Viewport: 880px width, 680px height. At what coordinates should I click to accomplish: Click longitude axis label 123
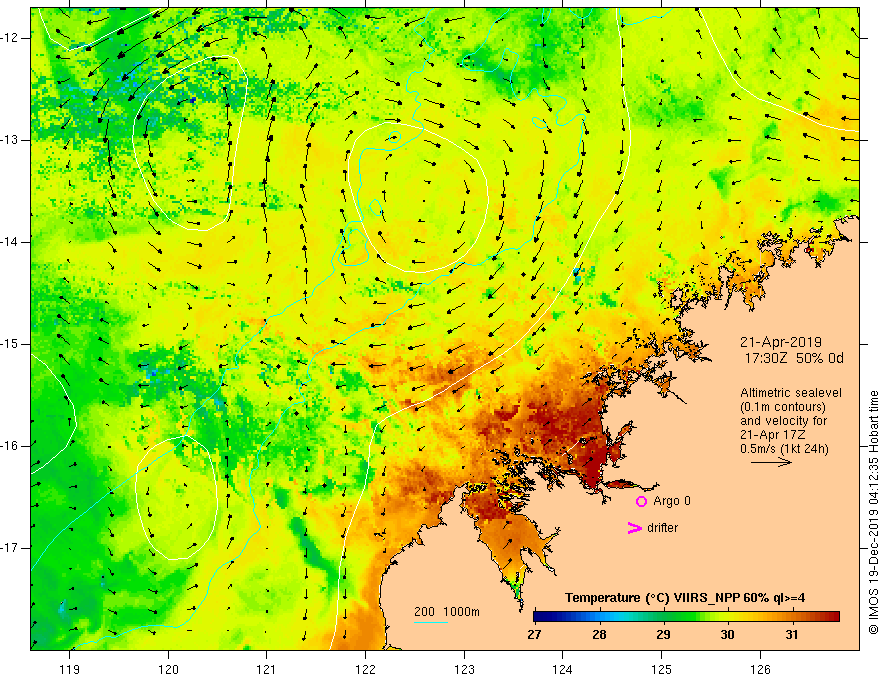pyautogui.click(x=464, y=669)
